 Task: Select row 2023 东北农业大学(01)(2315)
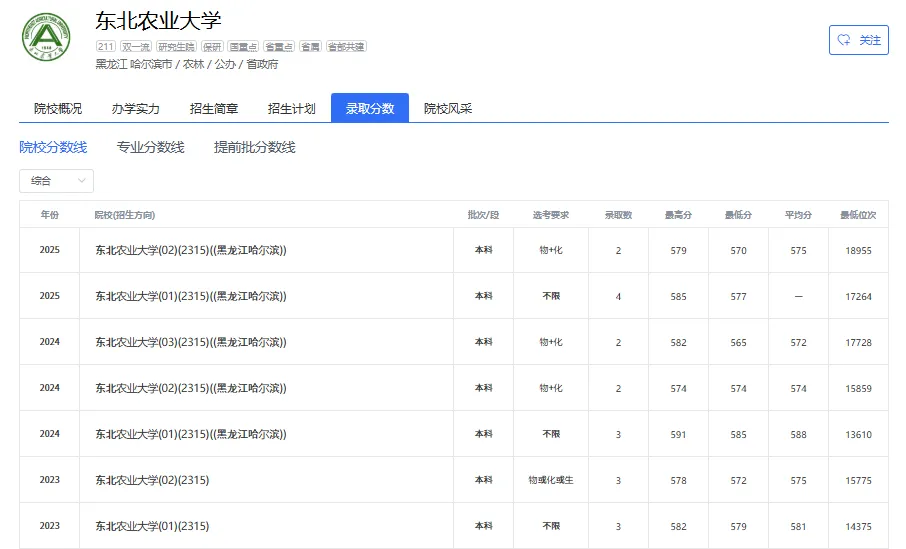pos(454,526)
